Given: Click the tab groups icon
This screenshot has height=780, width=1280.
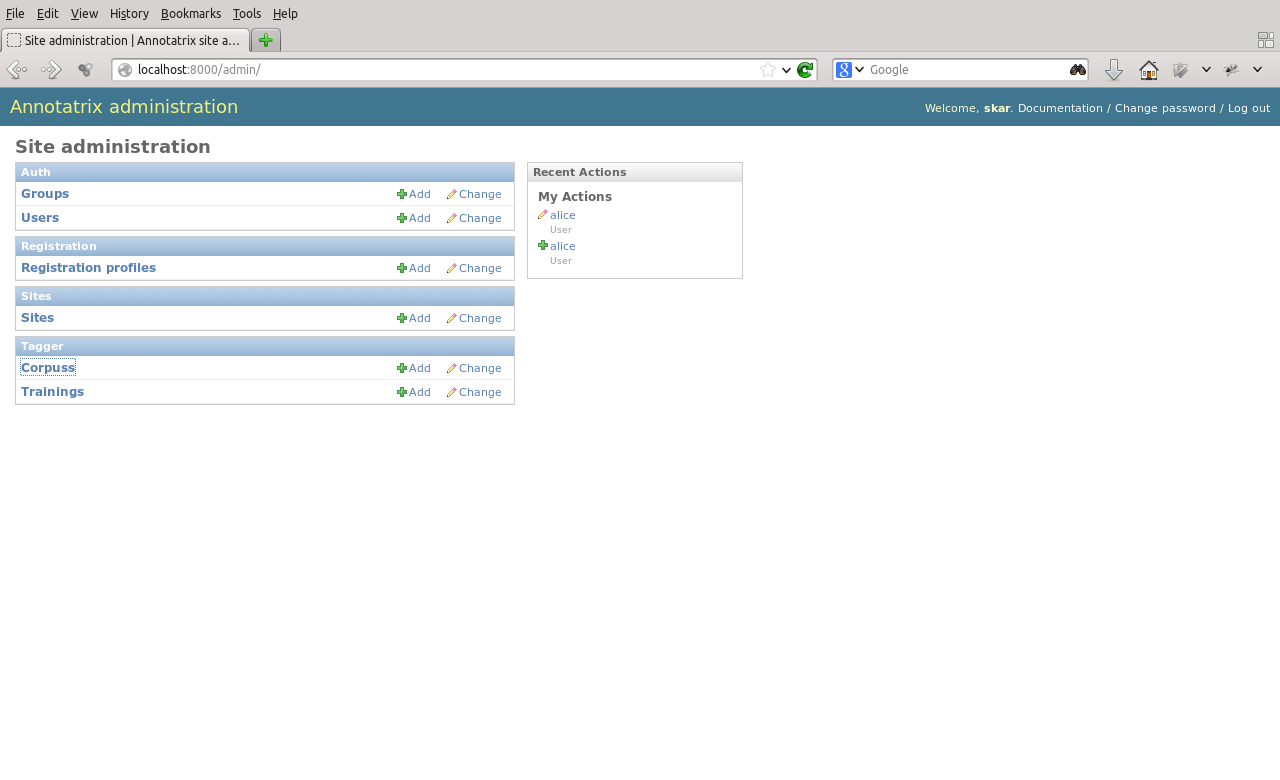Looking at the screenshot, I should pos(1265,40).
